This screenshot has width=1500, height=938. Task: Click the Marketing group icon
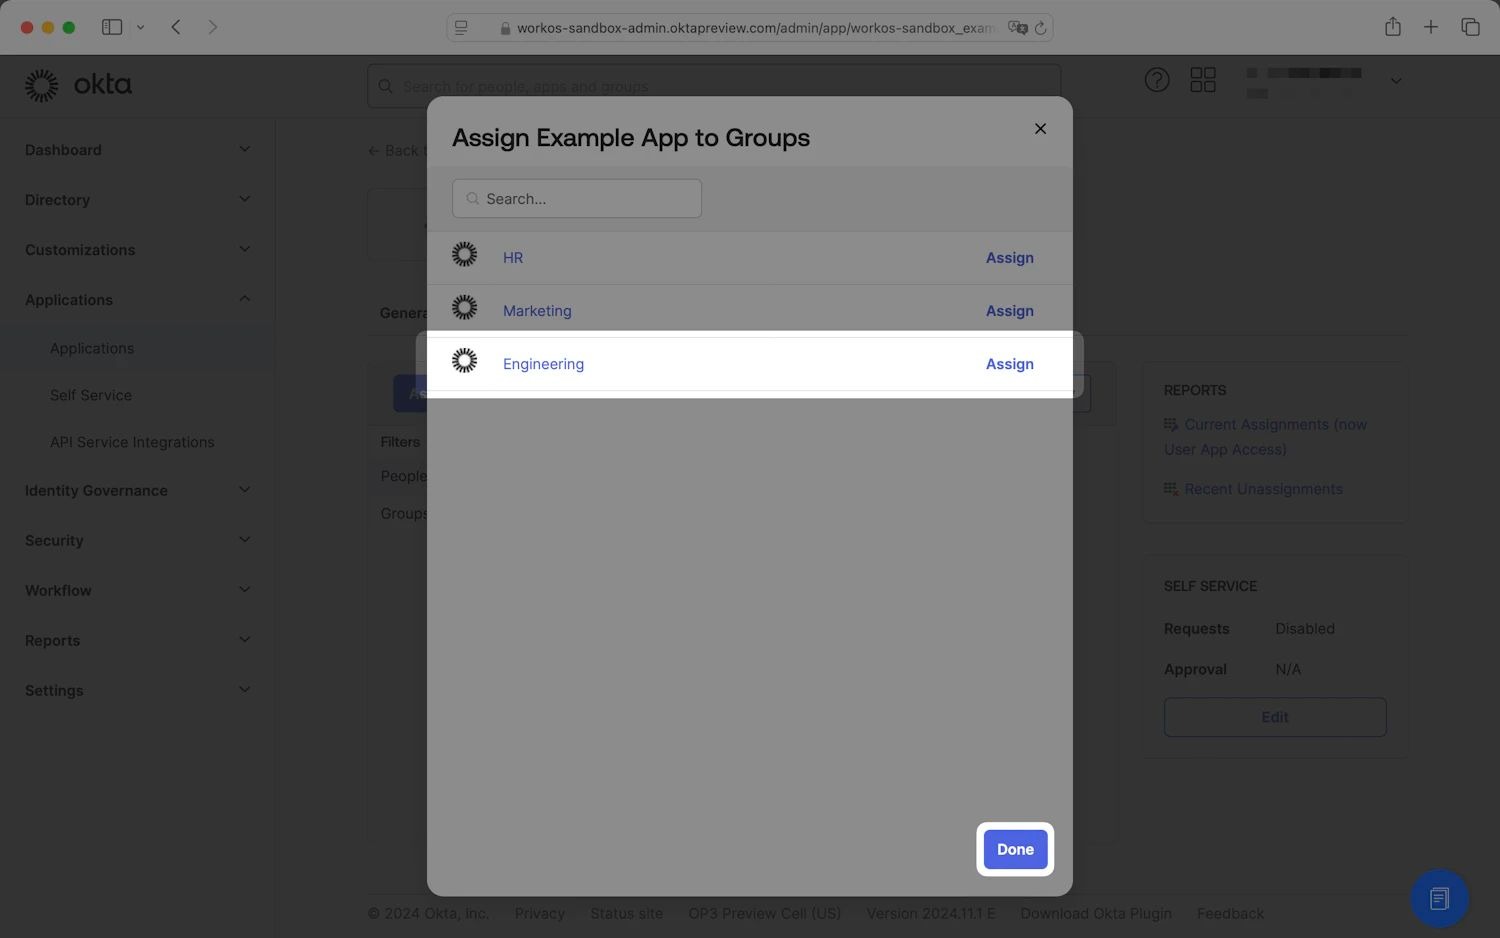tap(464, 307)
